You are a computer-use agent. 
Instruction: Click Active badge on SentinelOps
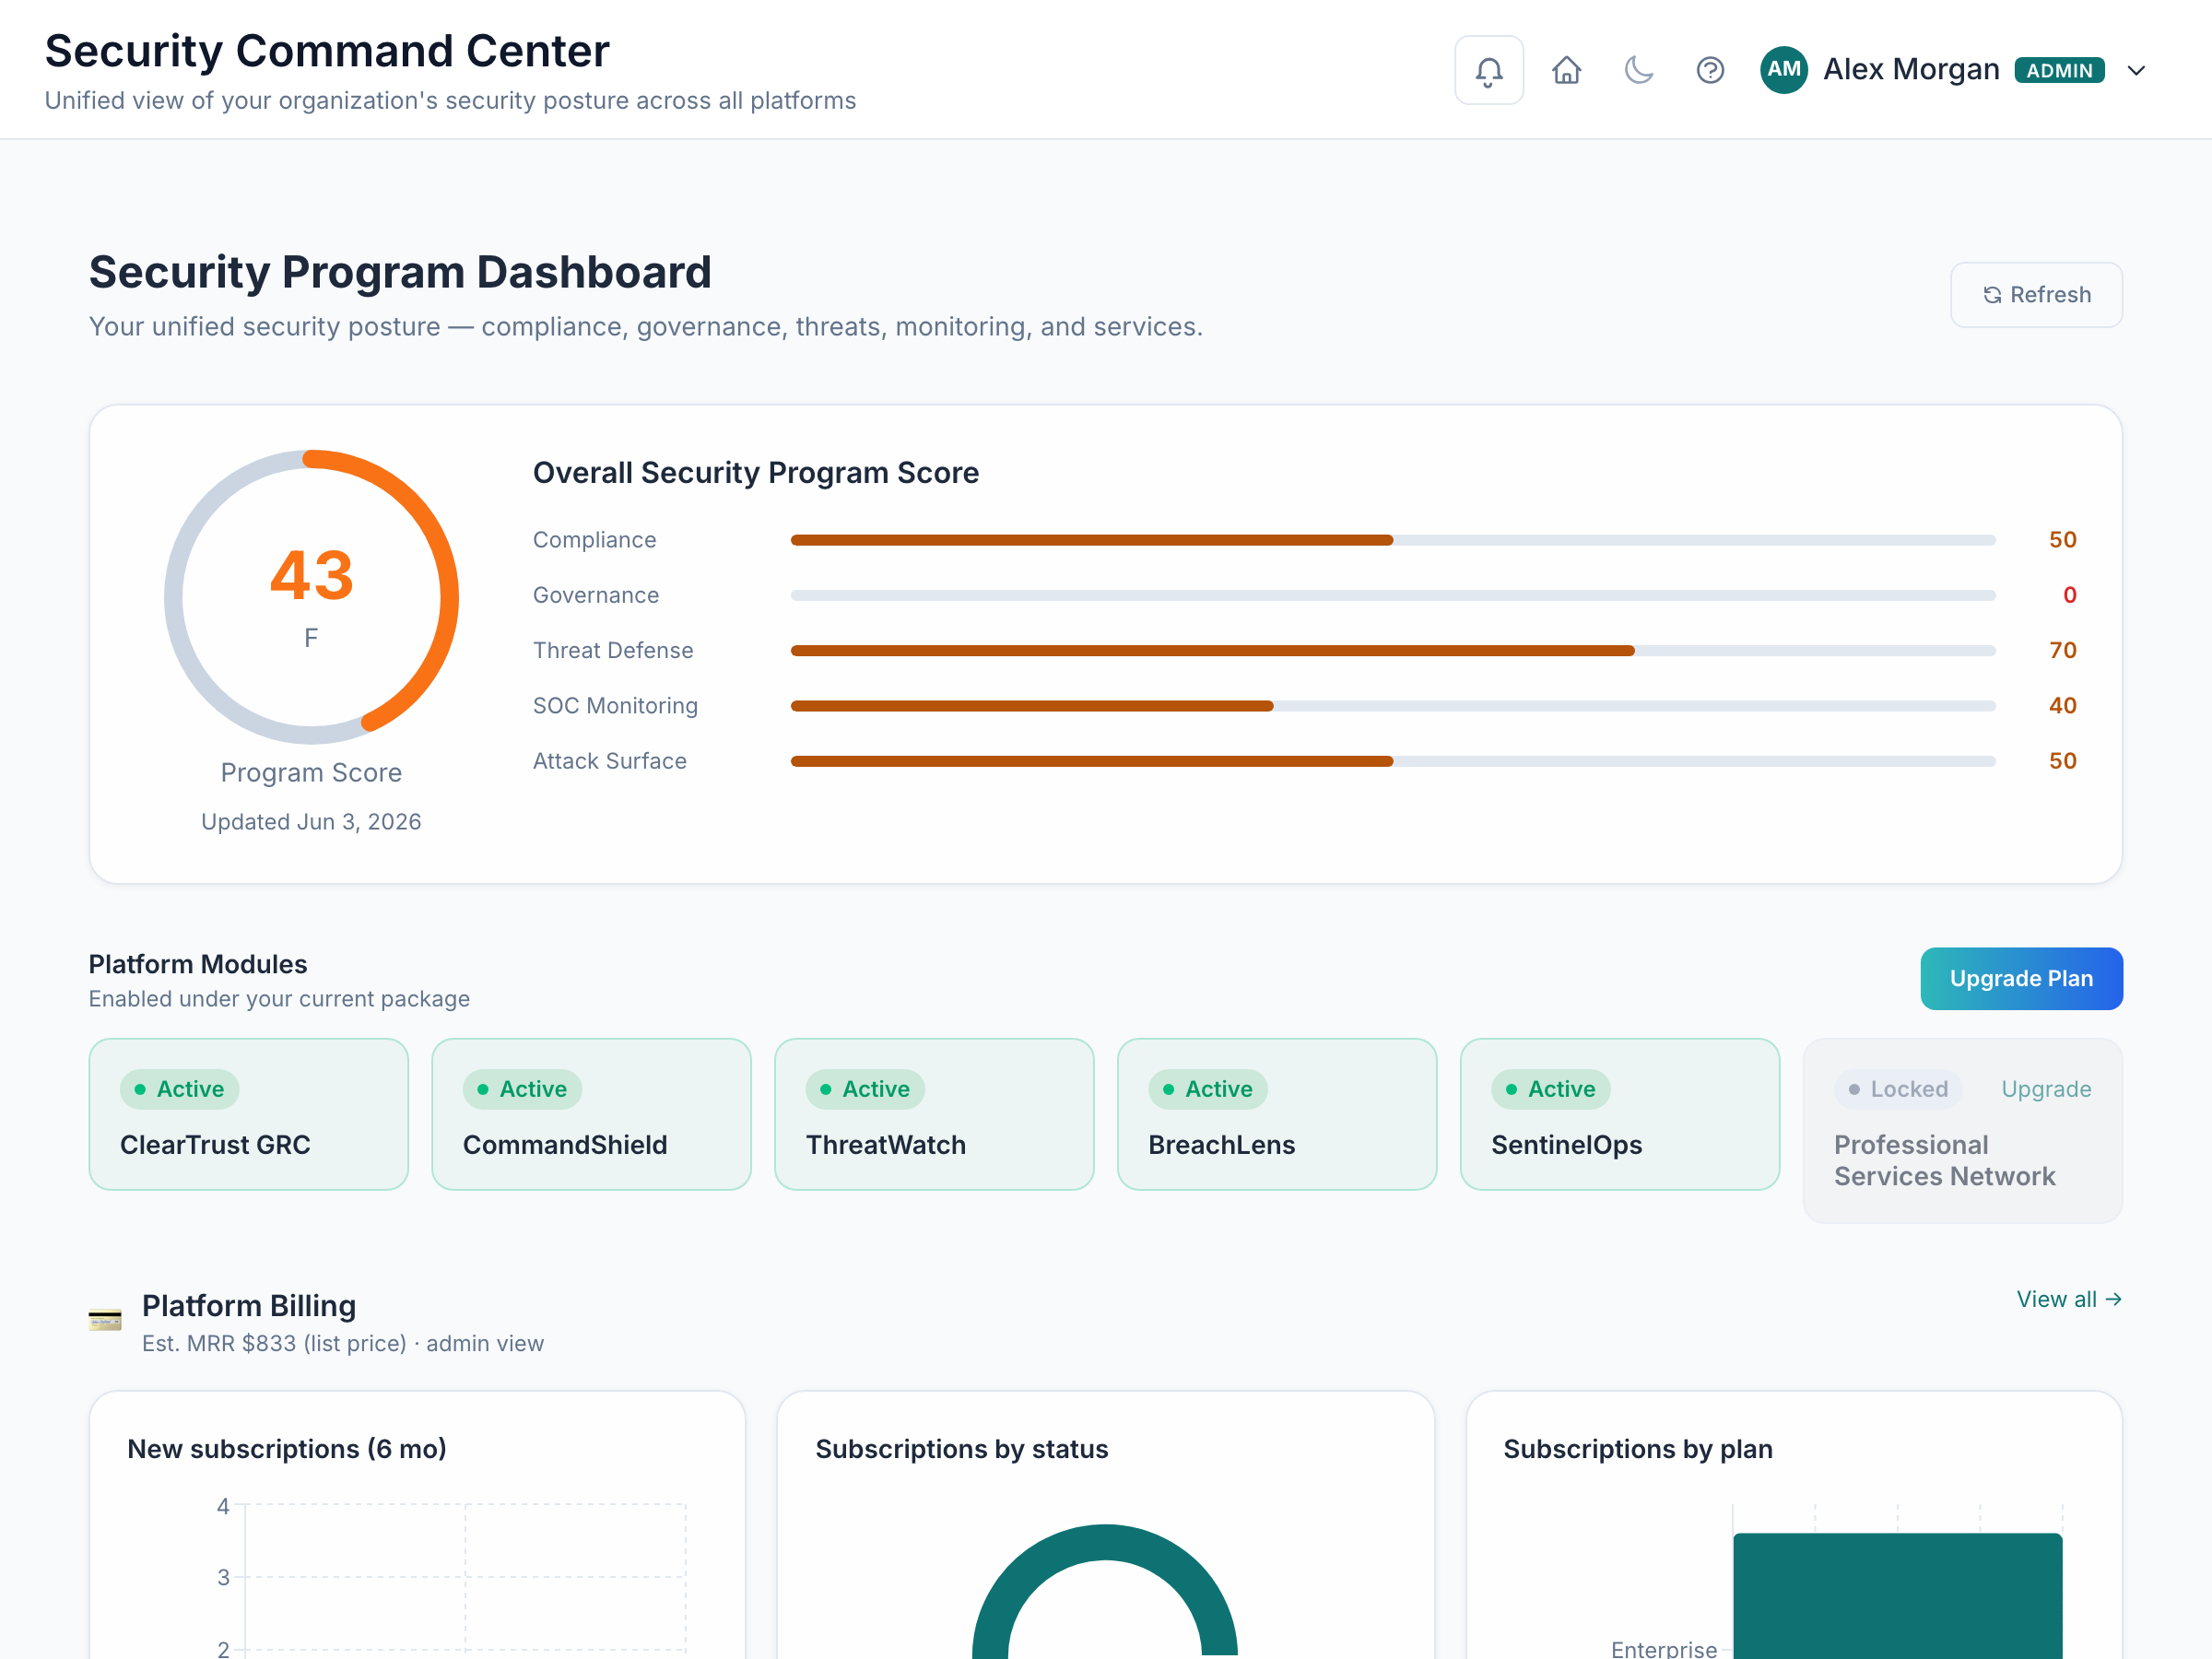[1551, 1089]
